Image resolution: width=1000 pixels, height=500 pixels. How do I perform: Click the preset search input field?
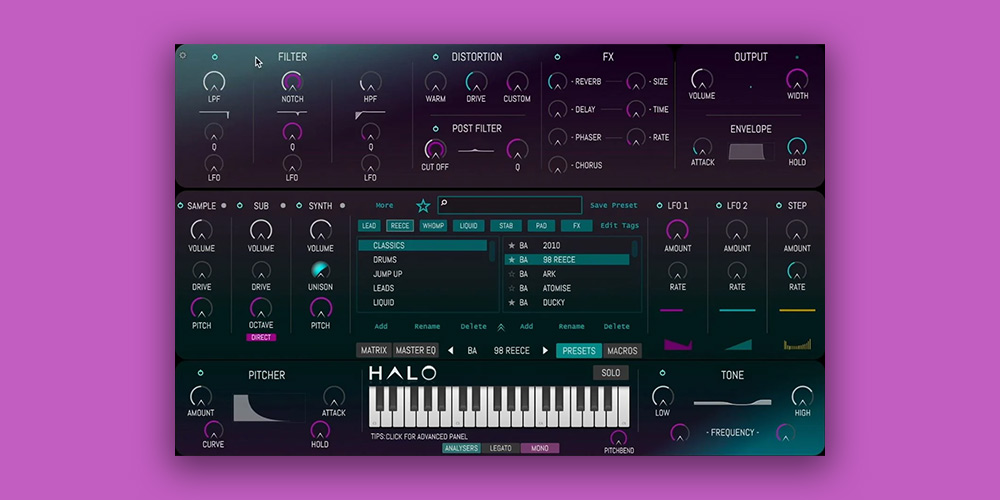pos(510,205)
